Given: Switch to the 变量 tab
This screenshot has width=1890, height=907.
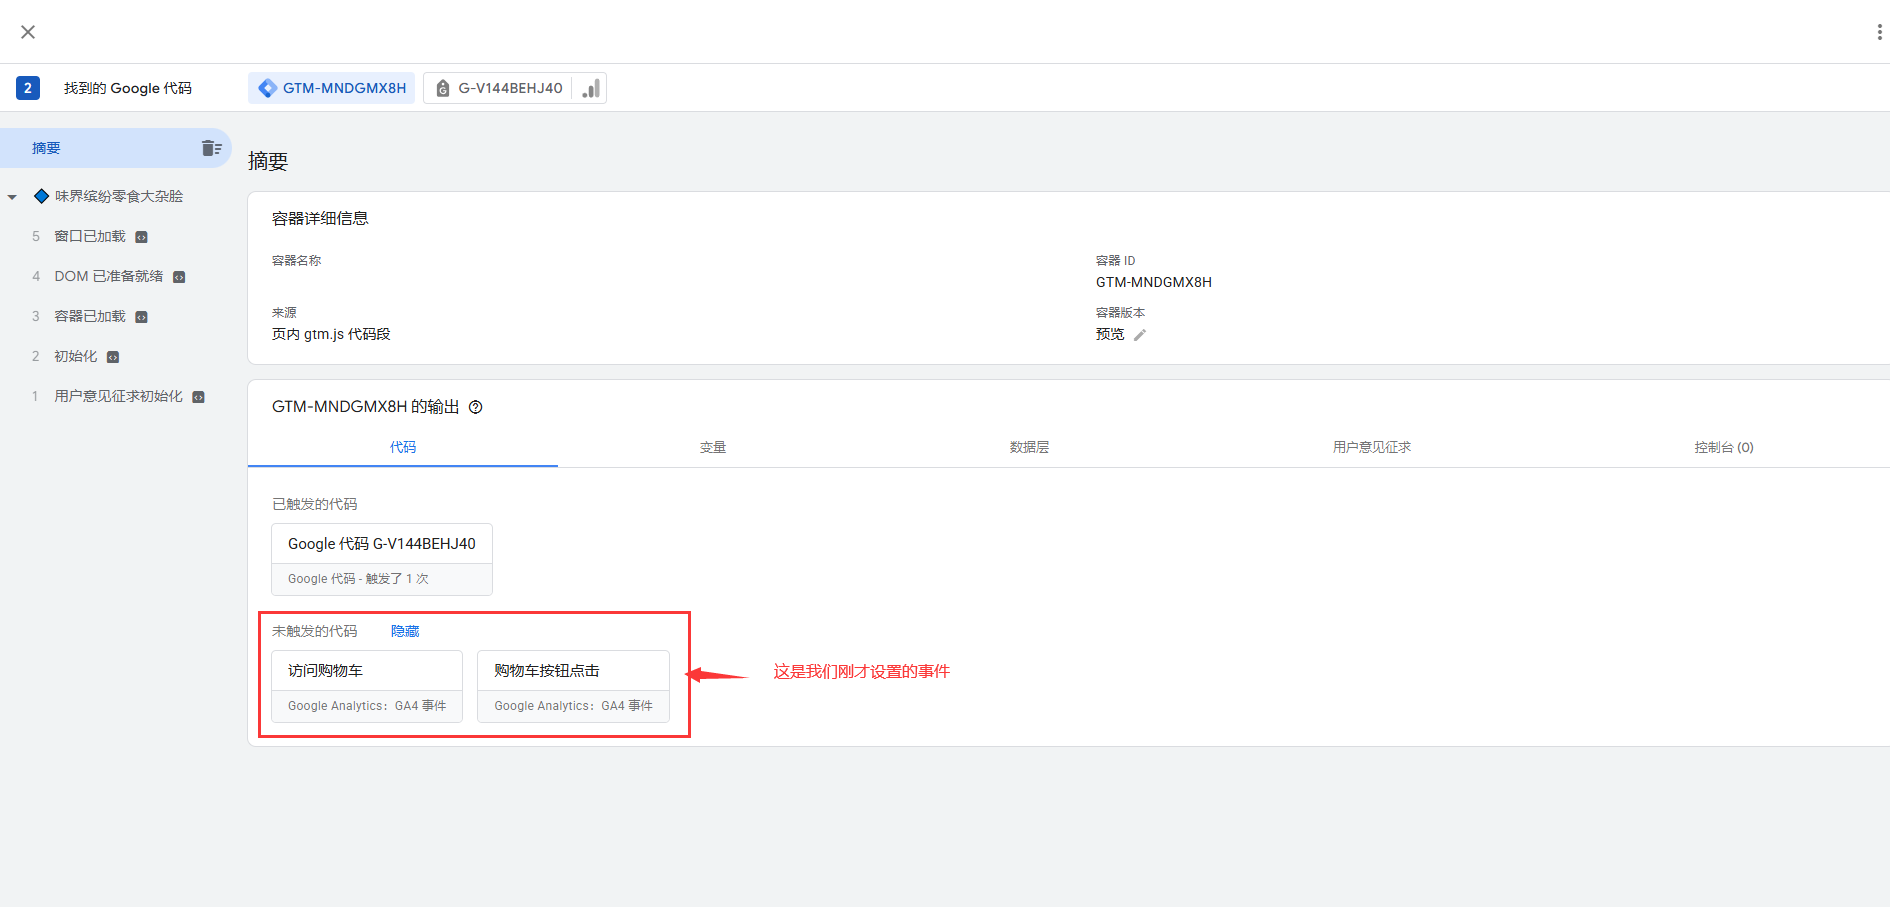Looking at the screenshot, I should 712,447.
